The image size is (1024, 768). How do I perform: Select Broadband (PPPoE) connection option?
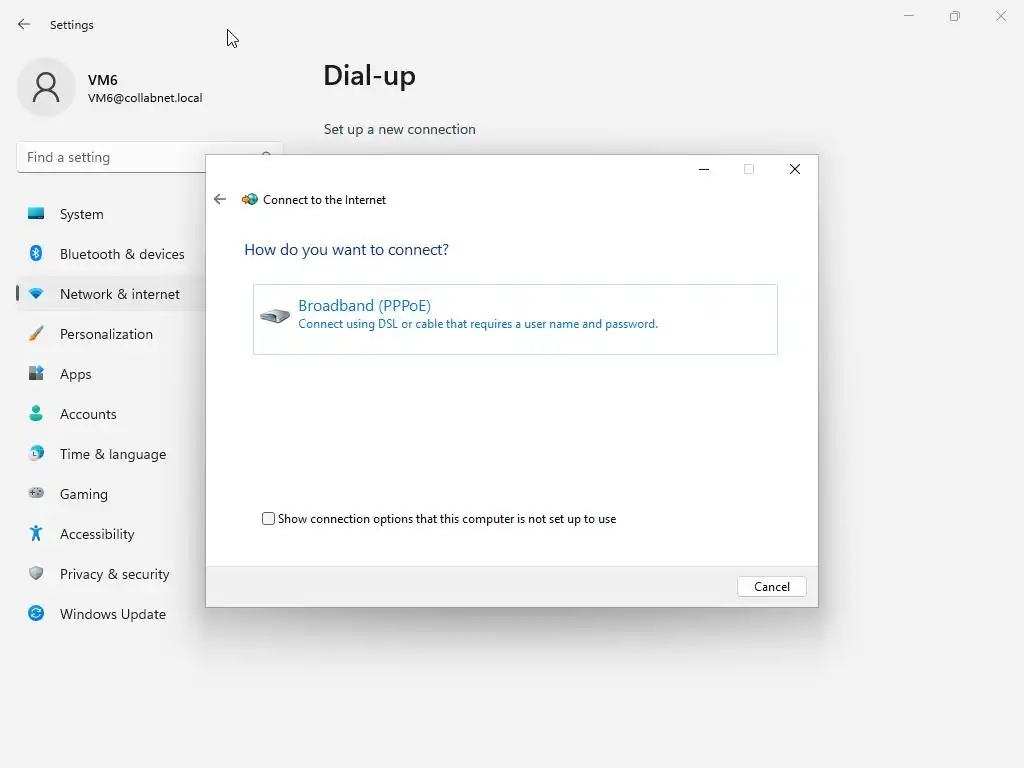click(515, 319)
